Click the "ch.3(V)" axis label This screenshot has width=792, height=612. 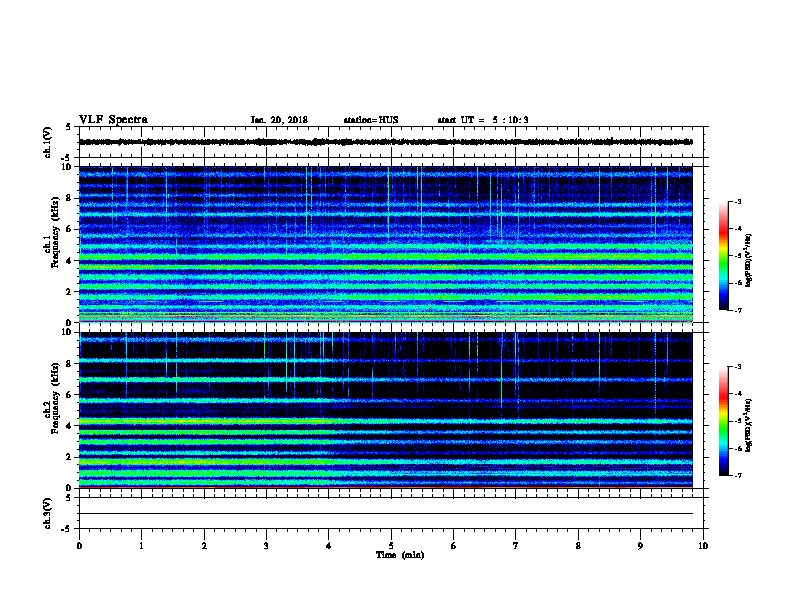pyautogui.click(x=48, y=513)
